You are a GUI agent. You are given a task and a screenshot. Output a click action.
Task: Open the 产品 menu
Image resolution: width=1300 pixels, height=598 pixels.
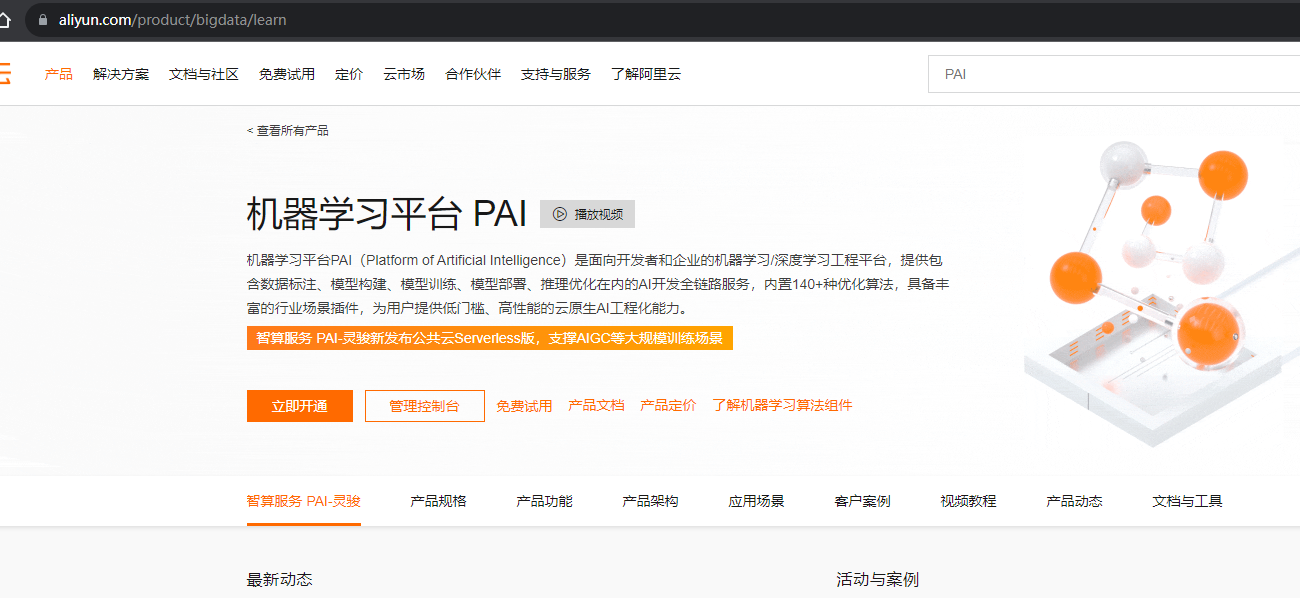point(58,74)
